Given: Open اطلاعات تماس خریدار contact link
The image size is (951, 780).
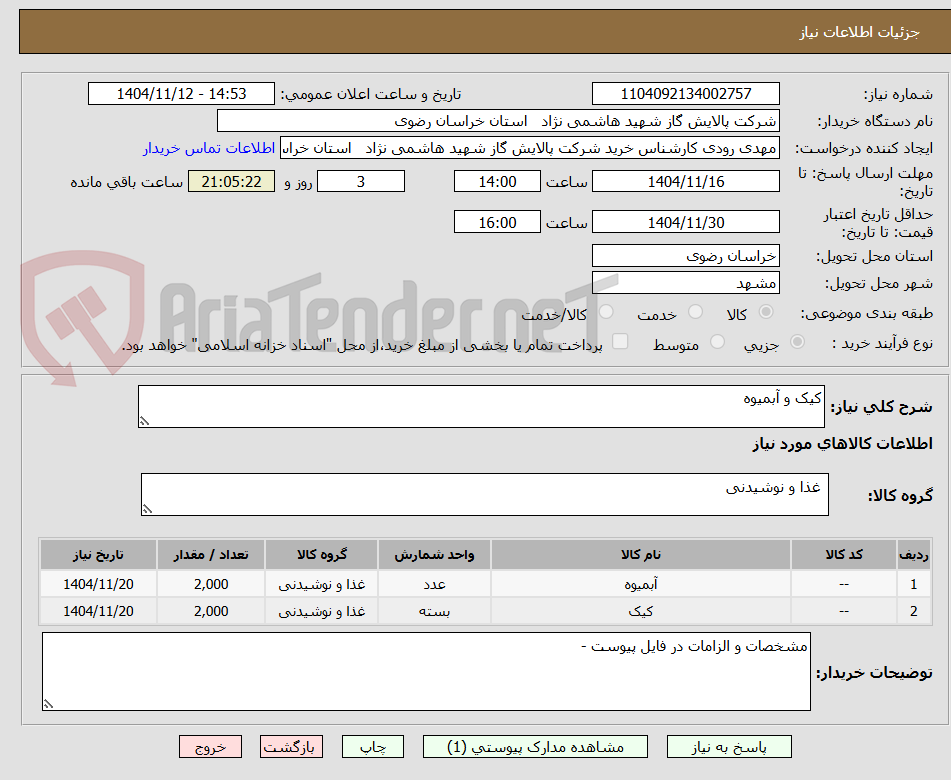Looking at the screenshot, I should tap(209, 148).
